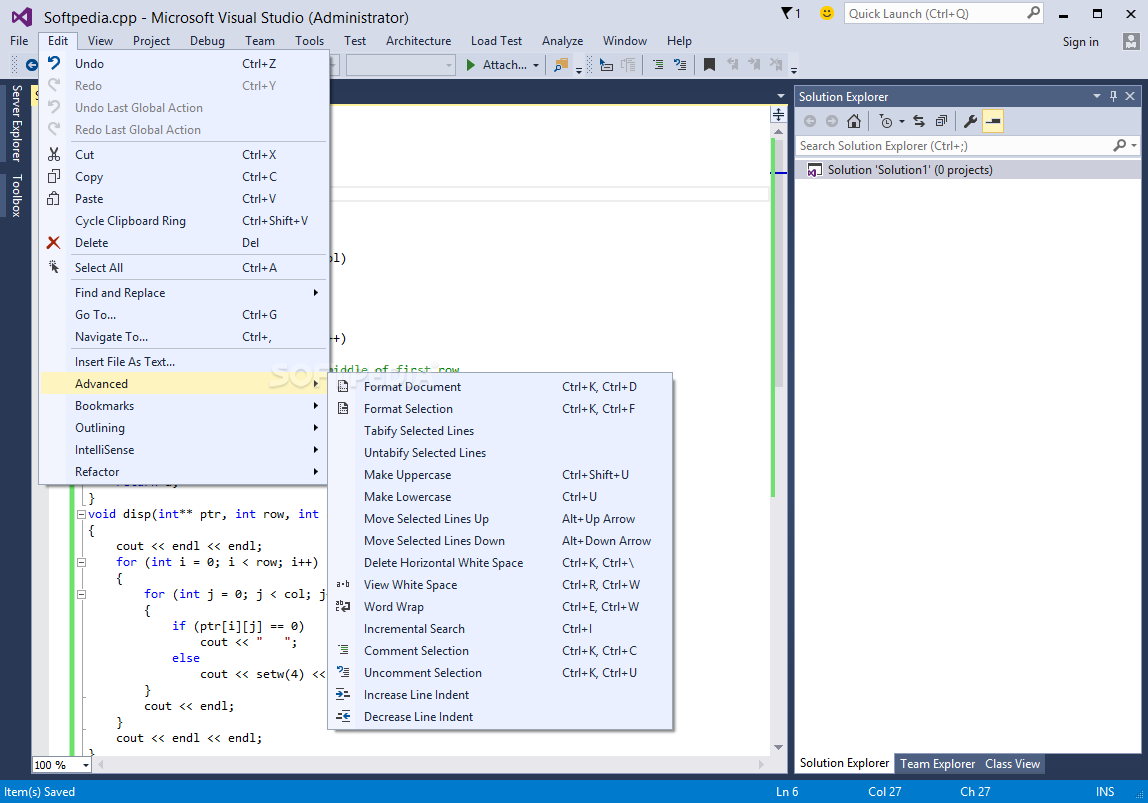
Task: Click the Uncomment selected lines toolbar icon
Action: coord(679,65)
